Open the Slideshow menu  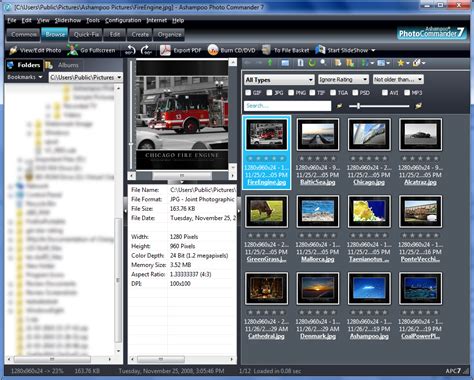coord(68,20)
